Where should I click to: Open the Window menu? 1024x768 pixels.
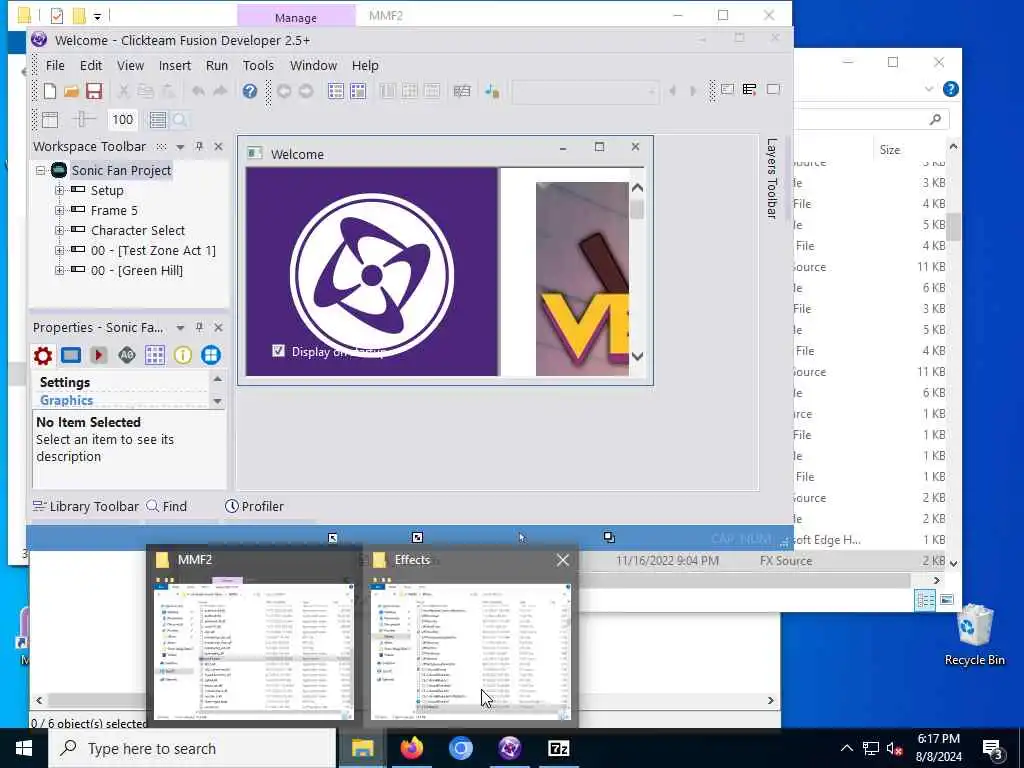tap(313, 65)
